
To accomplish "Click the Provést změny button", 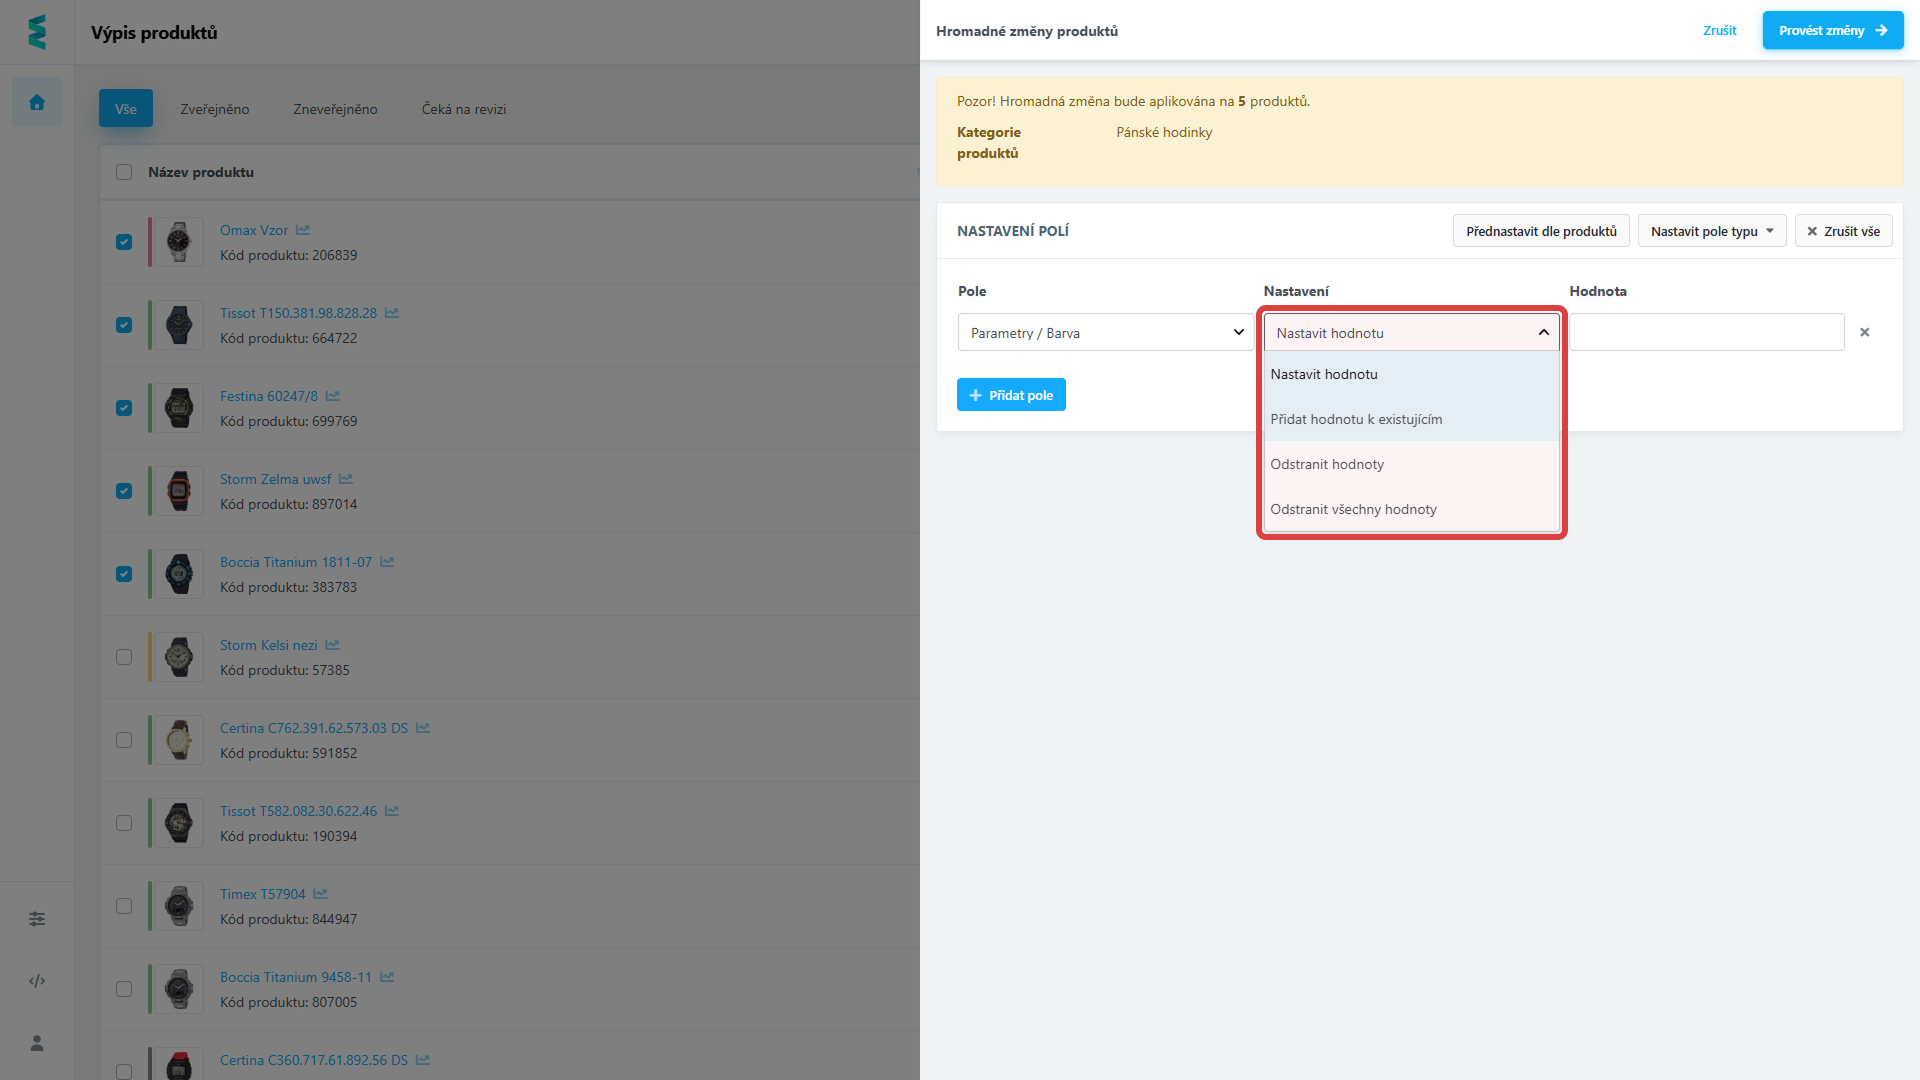I will (1832, 30).
